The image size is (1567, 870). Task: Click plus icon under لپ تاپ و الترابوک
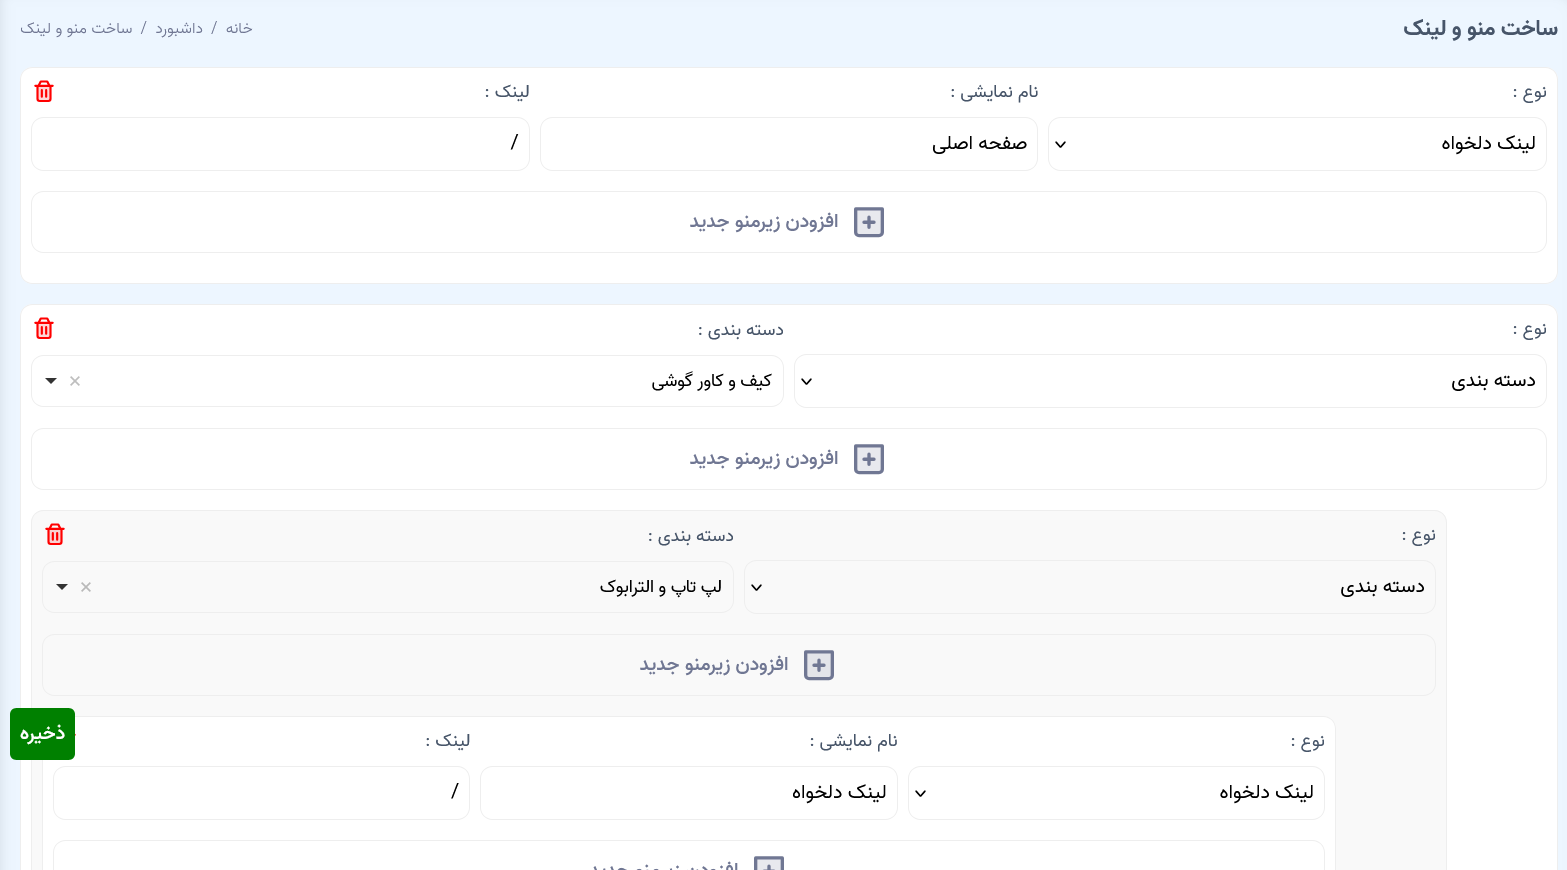818,665
